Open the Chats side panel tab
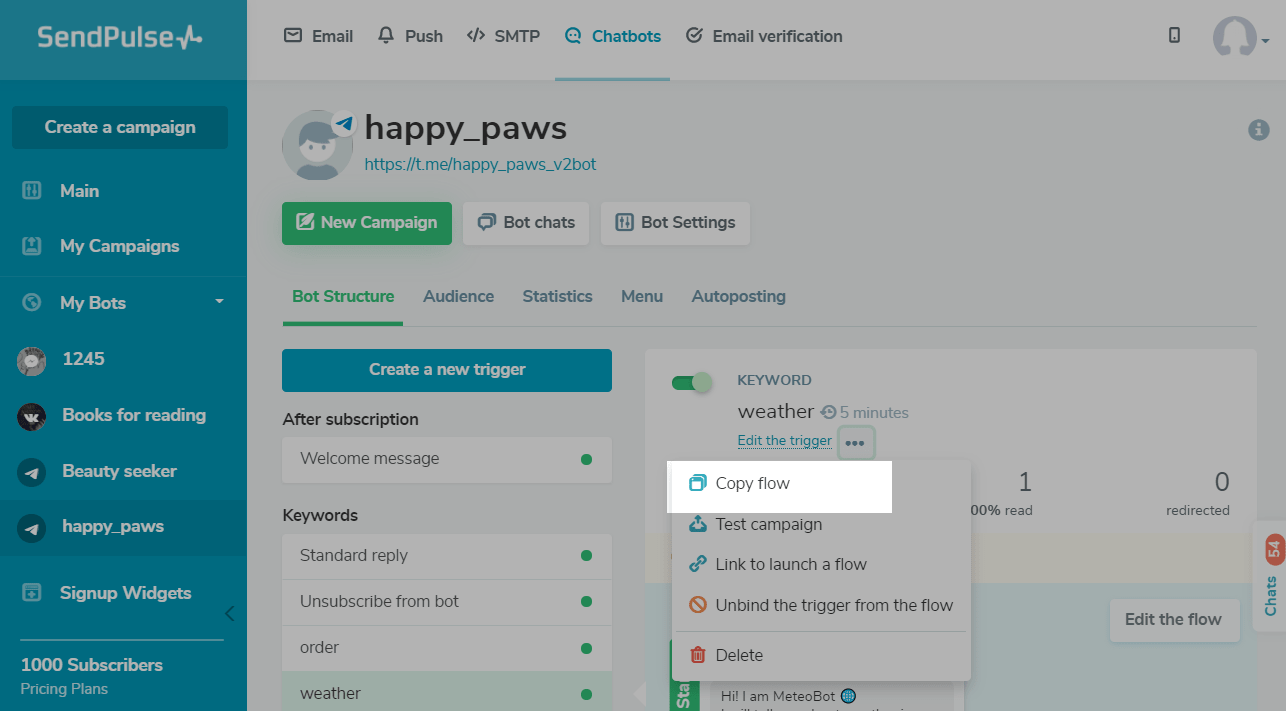This screenshot has width=1286, height=711. [1270, 576]
